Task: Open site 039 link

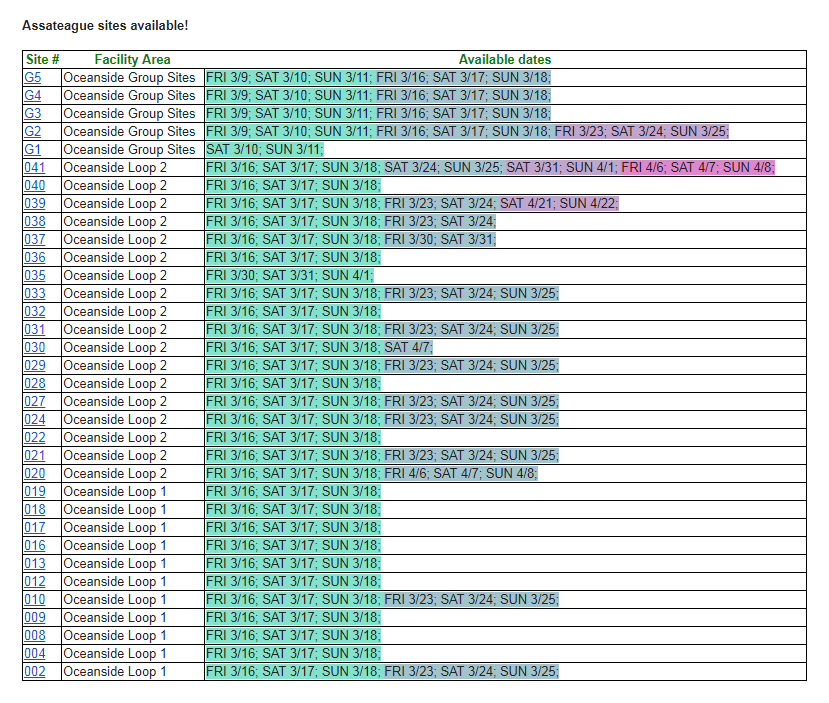Action: click(34, 203)
